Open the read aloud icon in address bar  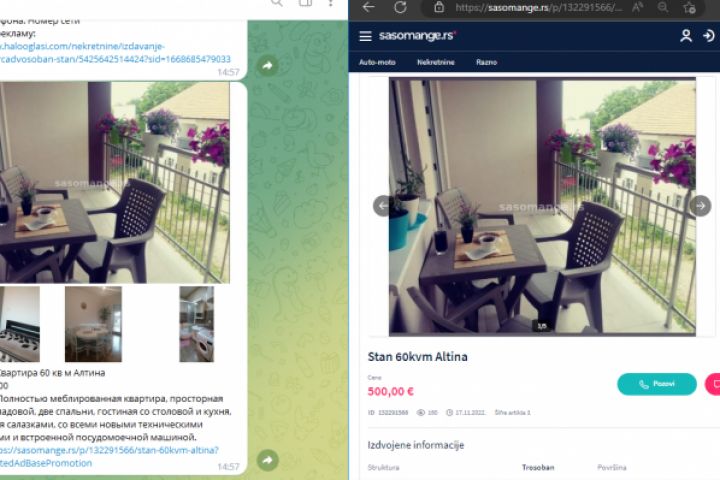pyautogui.click(x=637, y=7)
